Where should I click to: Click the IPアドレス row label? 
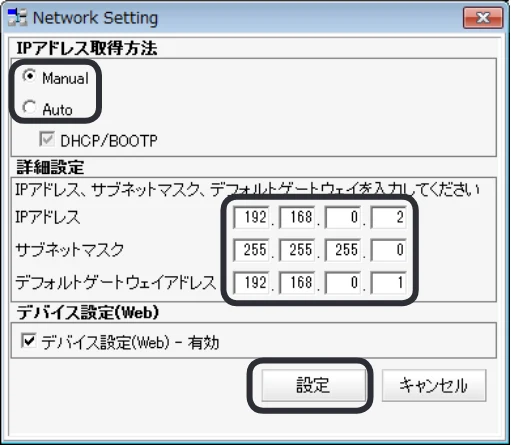coord(48,217)
